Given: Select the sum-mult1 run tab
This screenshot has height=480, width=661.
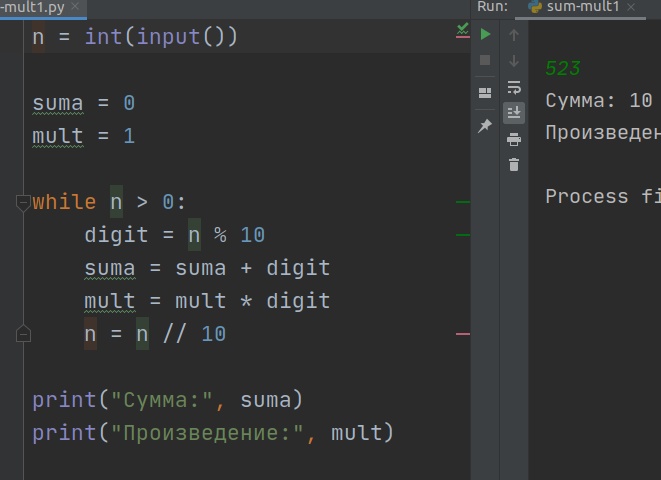Looking at the screenshot, I should (582, 7).
